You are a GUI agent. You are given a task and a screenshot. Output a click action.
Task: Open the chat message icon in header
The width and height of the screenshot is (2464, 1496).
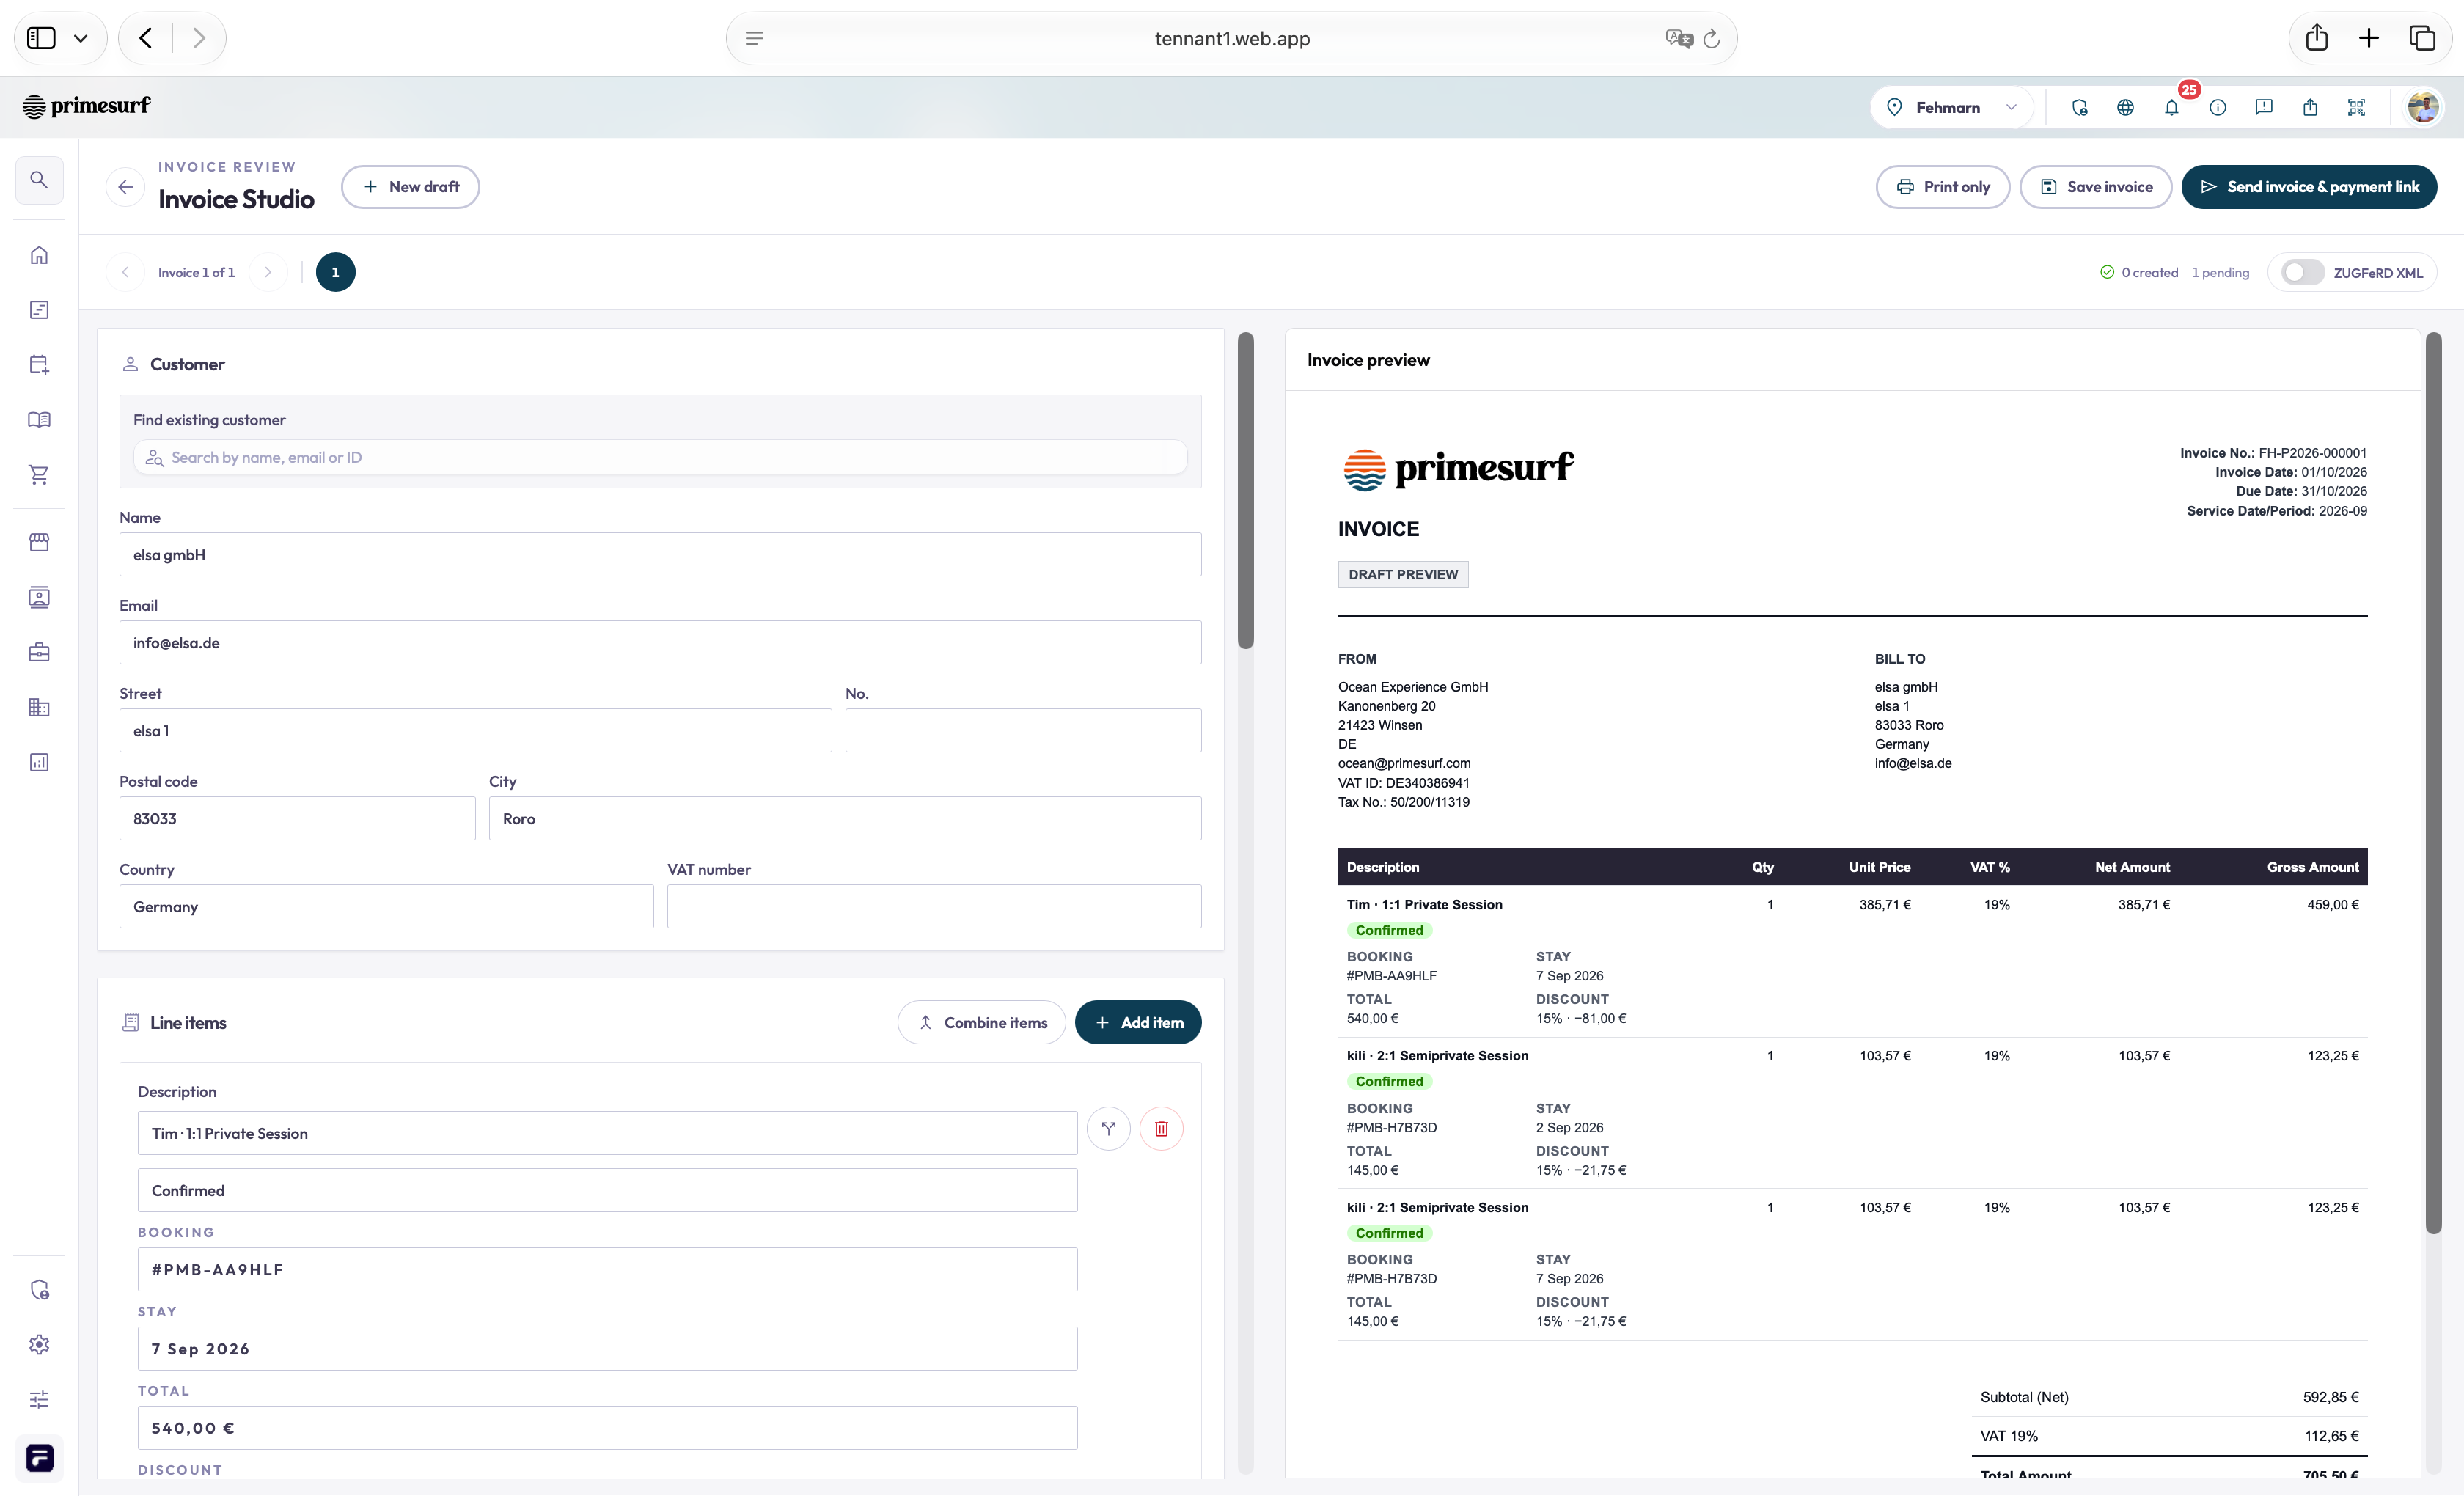[2264, 107]
